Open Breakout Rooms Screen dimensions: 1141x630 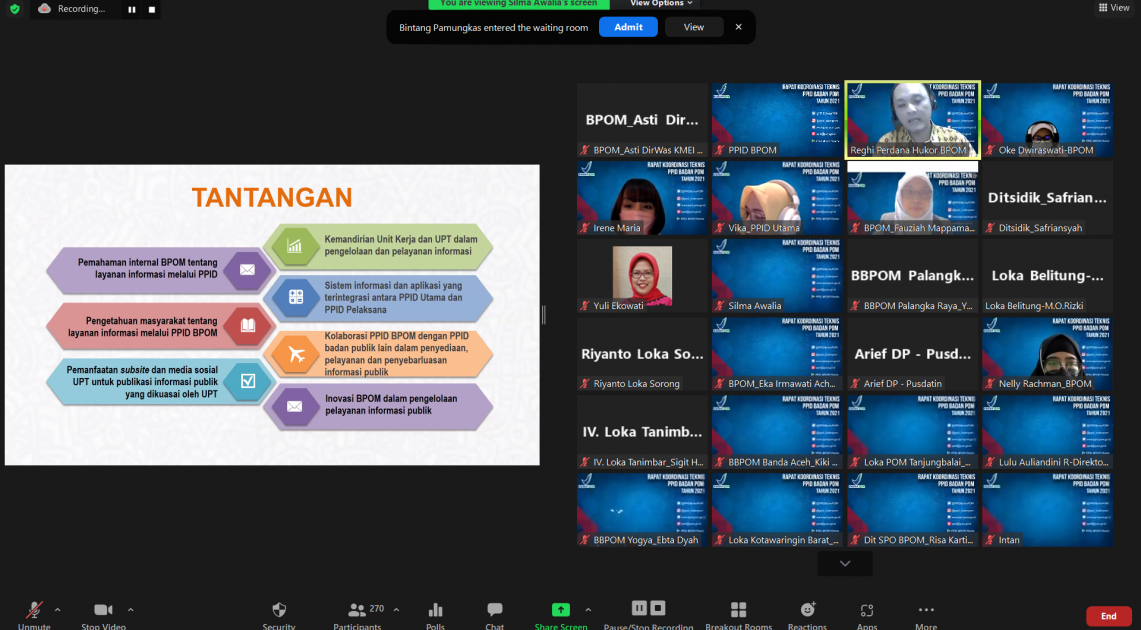pyautogui.click(x=738, y=612)
